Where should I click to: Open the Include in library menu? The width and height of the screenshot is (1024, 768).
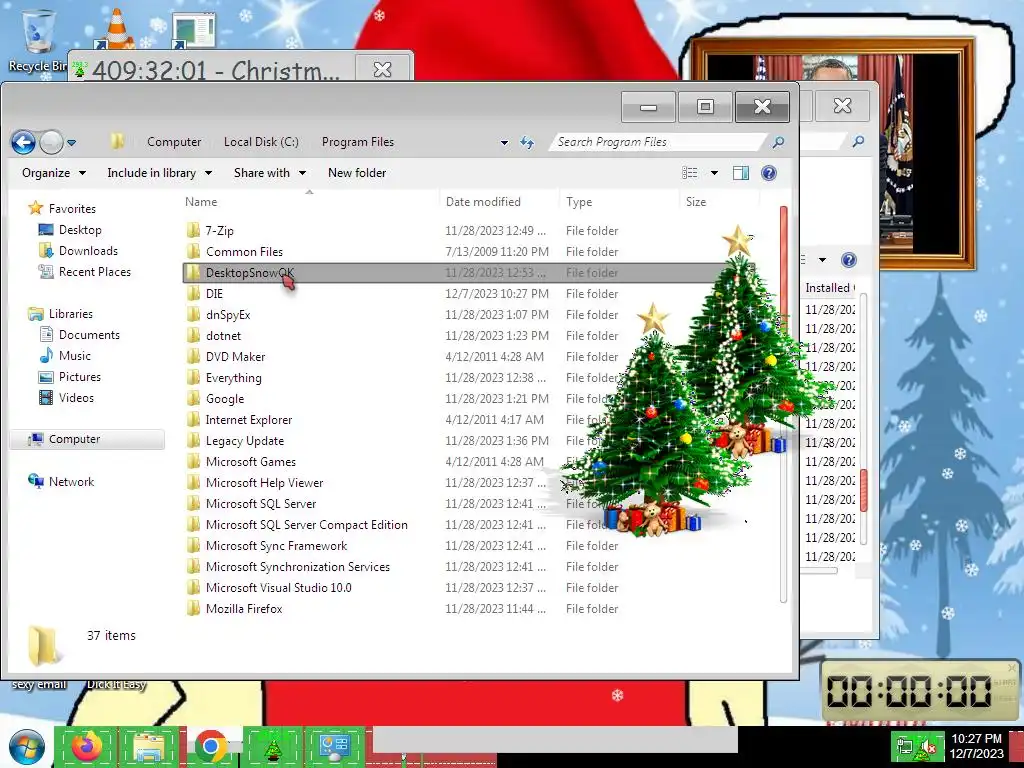(159, 173)
